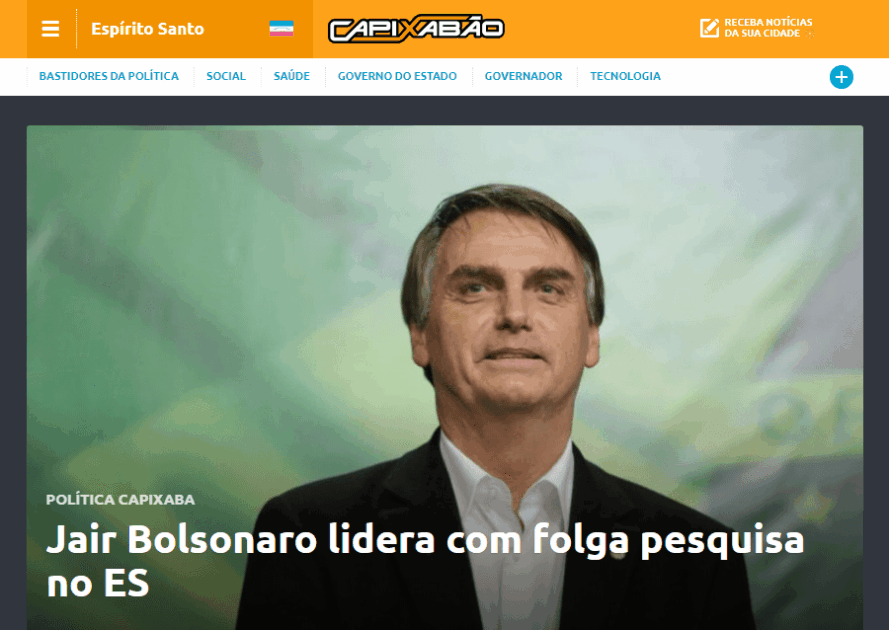The height and width of the screenshot is (630, 889).
Task: Click the dark orange region panel in header
Action: click(x=170, y=29)
